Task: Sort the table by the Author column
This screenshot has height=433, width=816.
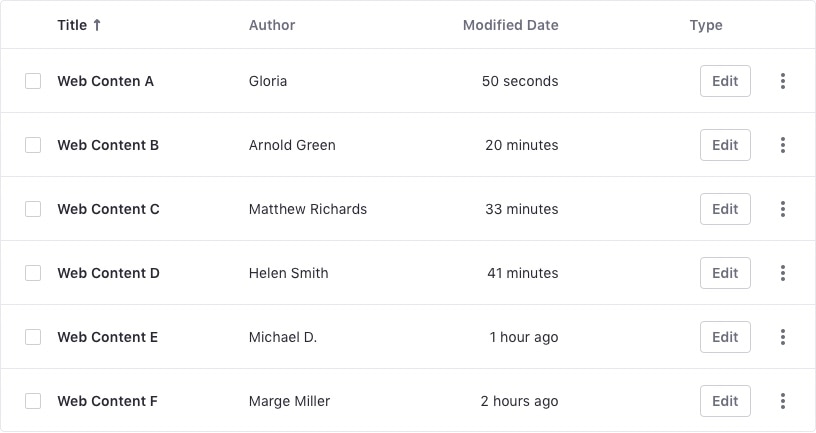Action: [272, 25]
